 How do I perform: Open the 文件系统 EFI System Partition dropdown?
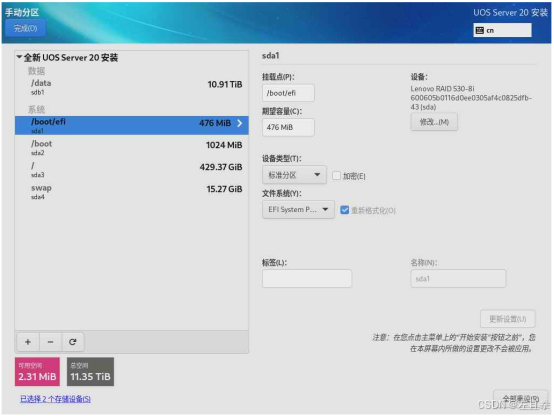tap(298, 210)
